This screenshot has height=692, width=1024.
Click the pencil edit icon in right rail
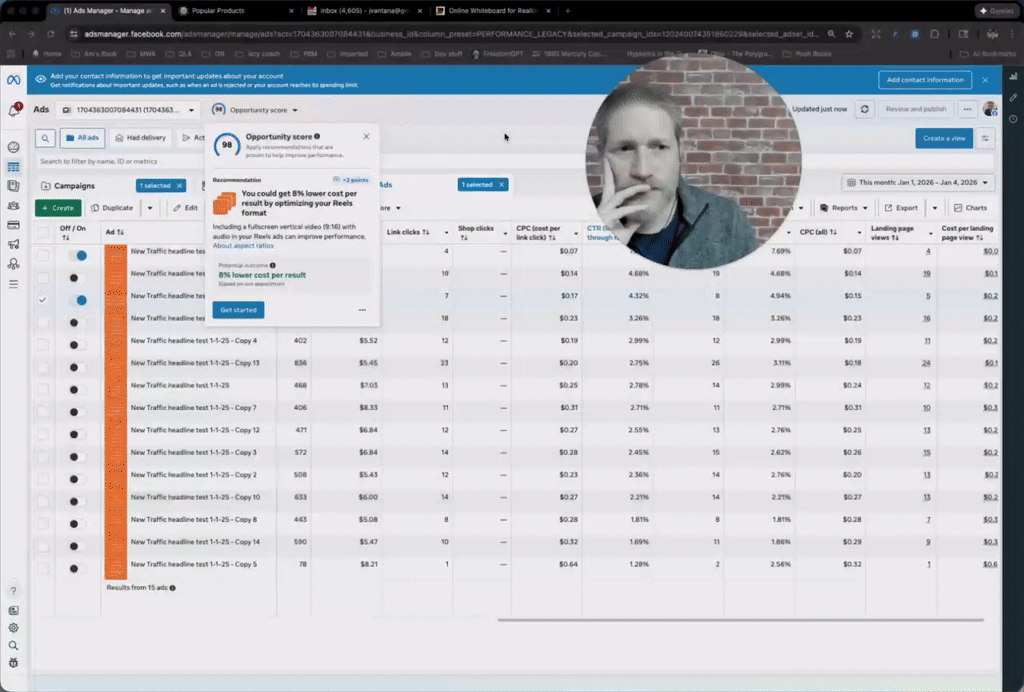pos(1013,98)
